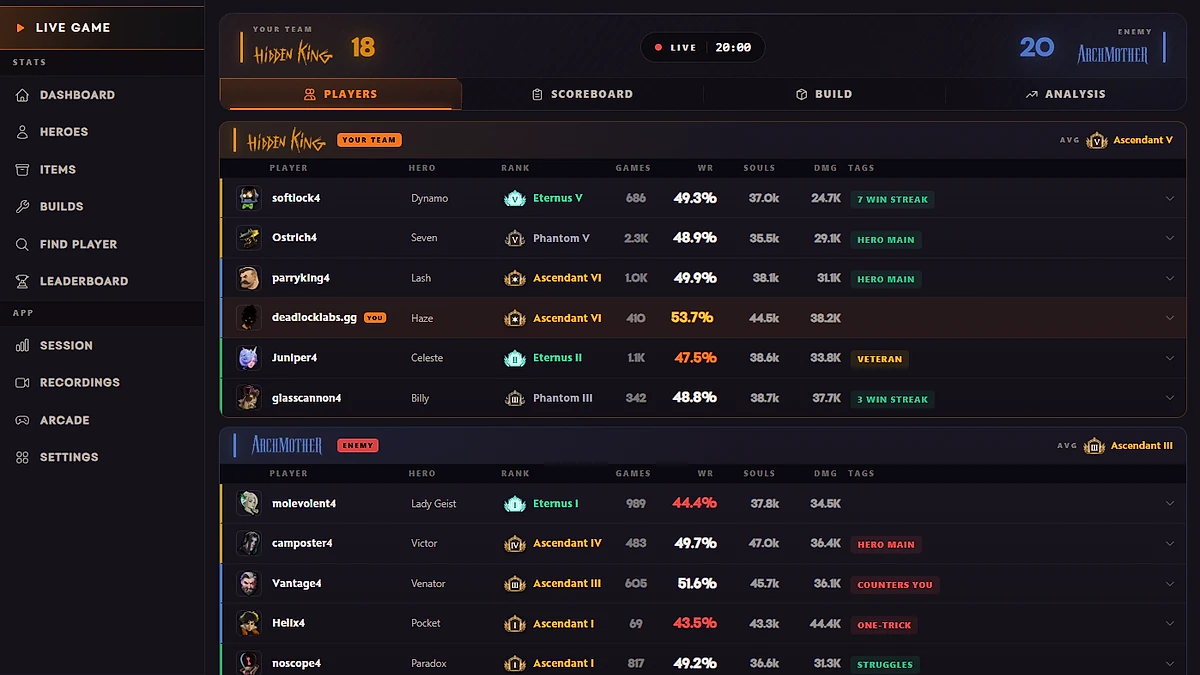Open the Recordings page
The height and width of the screenshot is (675, 1200).
[102, 383]
